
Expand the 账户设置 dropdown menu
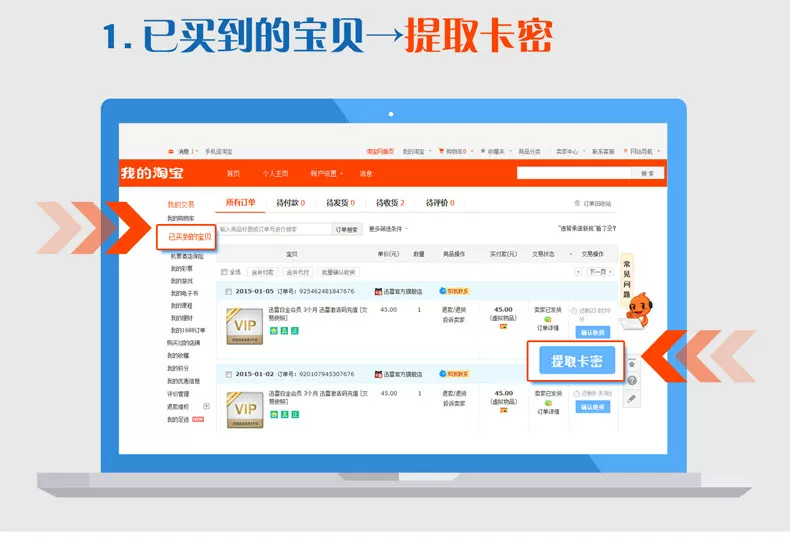(x=326, y=173)
